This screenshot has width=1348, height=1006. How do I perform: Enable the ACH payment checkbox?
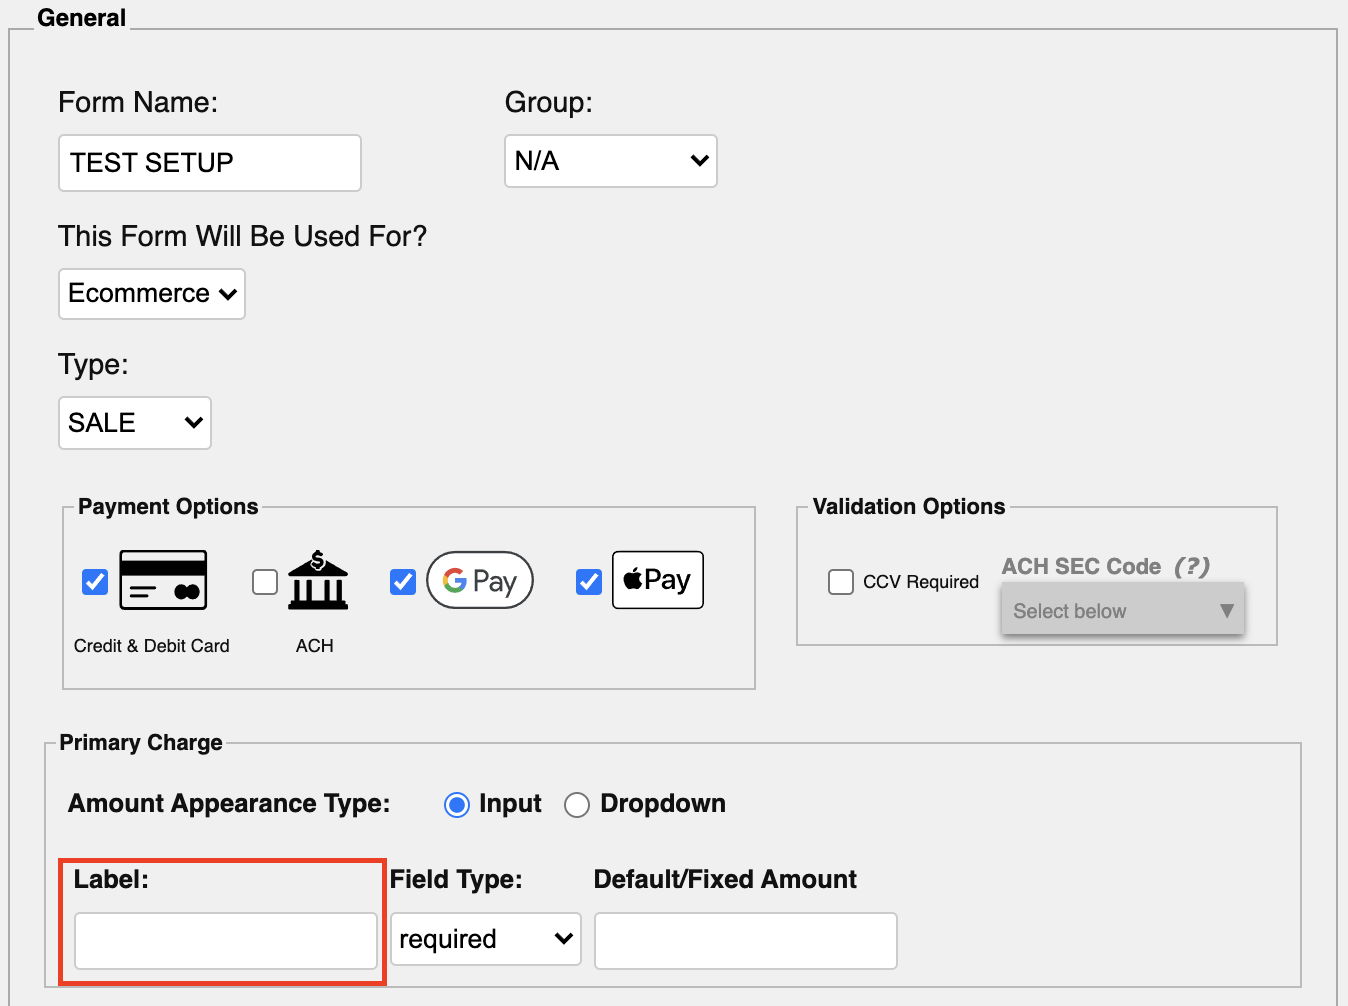pos(265,581)
